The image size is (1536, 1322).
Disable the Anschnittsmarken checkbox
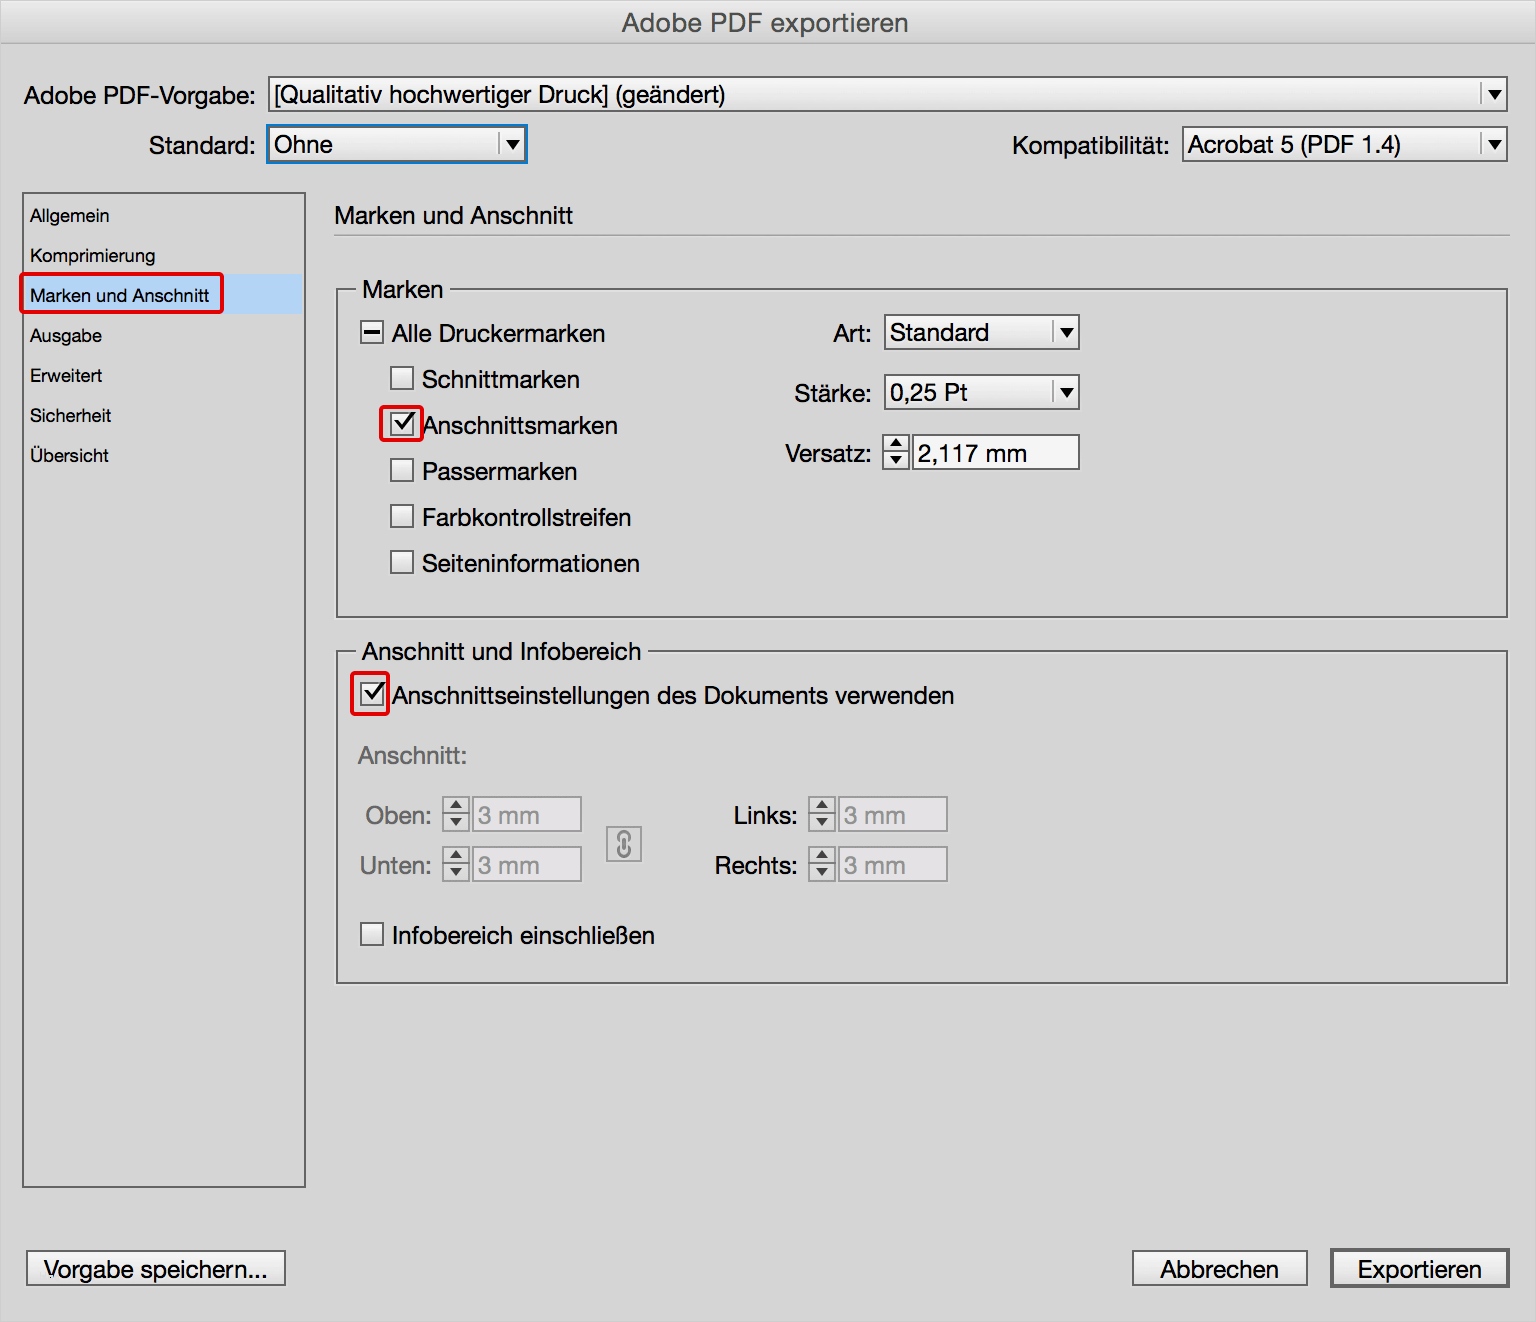[x=402, y=424]
